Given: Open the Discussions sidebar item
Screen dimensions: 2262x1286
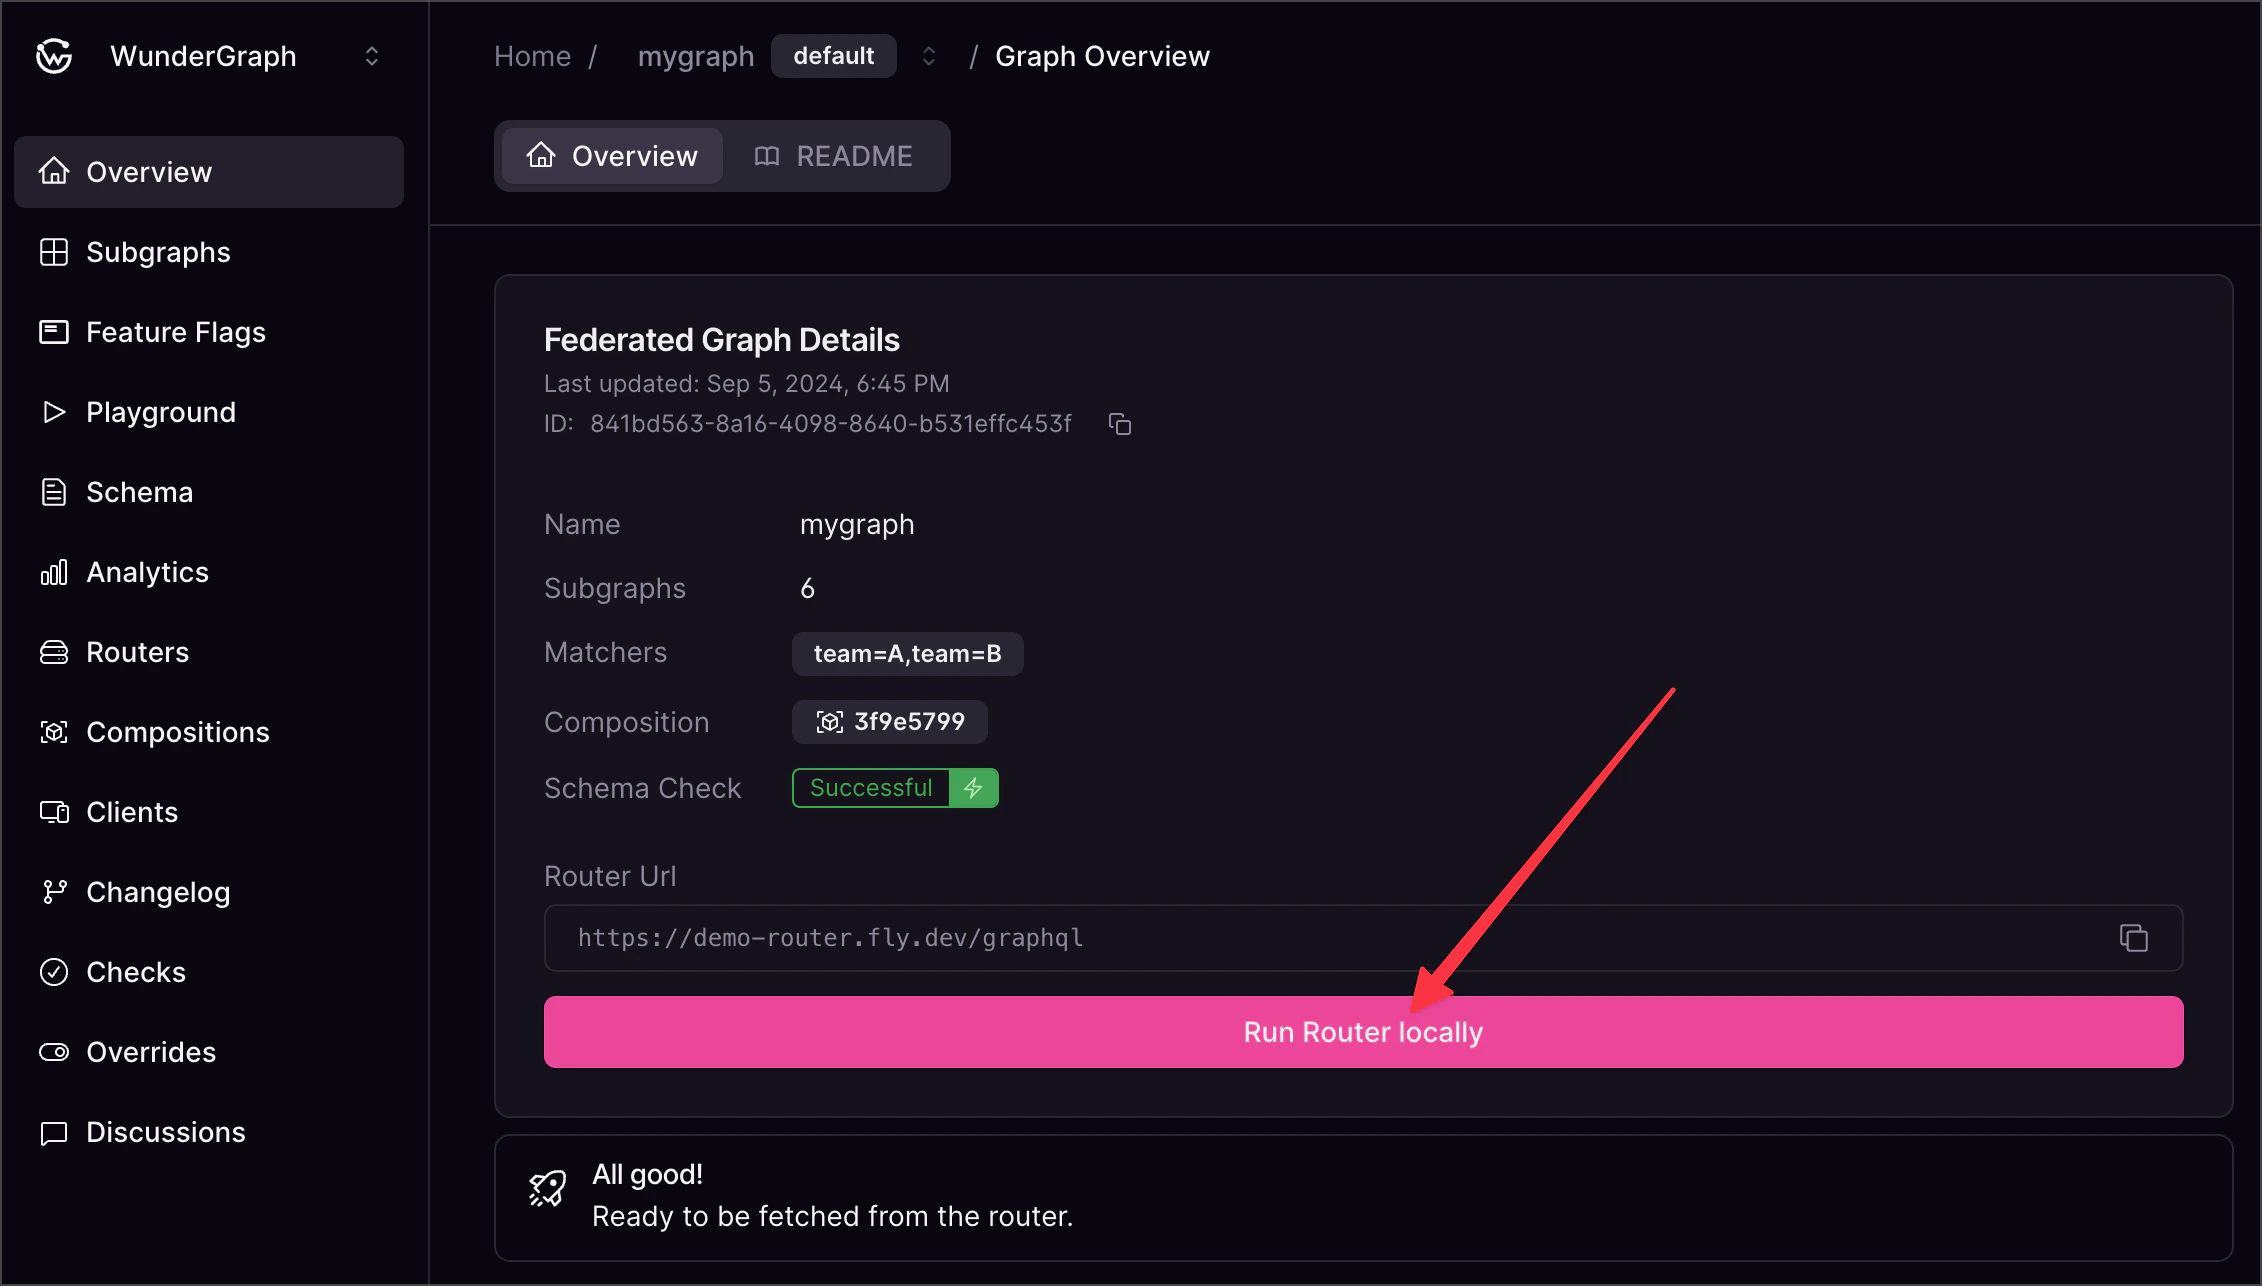Looking at the screenshot, I should 165,1131.
